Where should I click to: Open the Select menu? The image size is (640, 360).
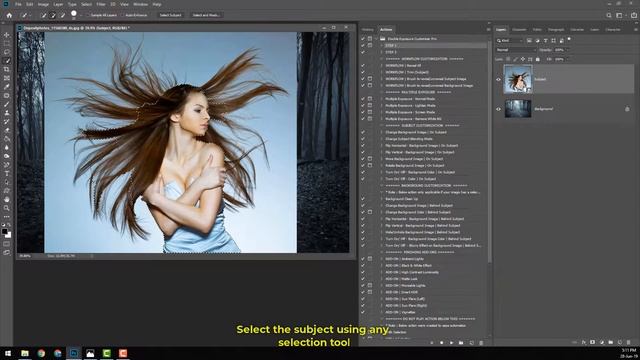point(87,4)
